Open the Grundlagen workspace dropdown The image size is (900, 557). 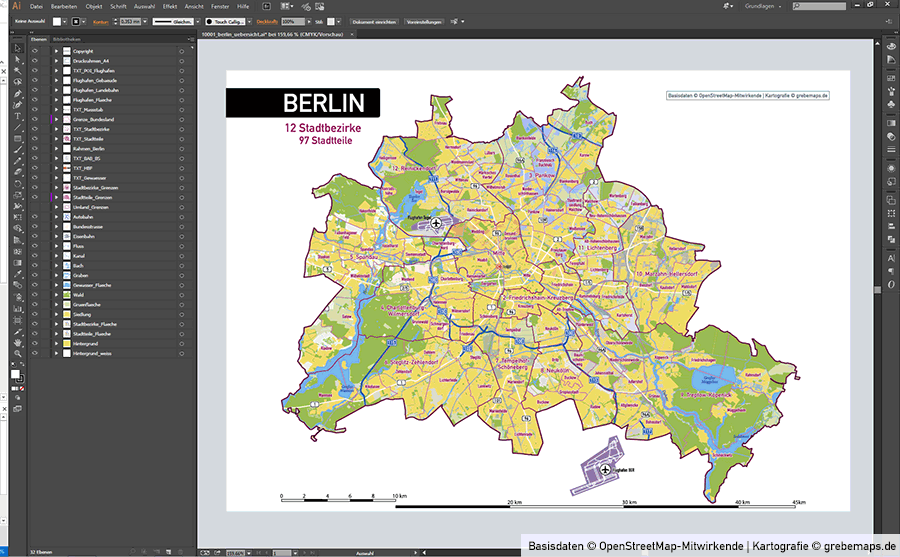click(763, 6)
